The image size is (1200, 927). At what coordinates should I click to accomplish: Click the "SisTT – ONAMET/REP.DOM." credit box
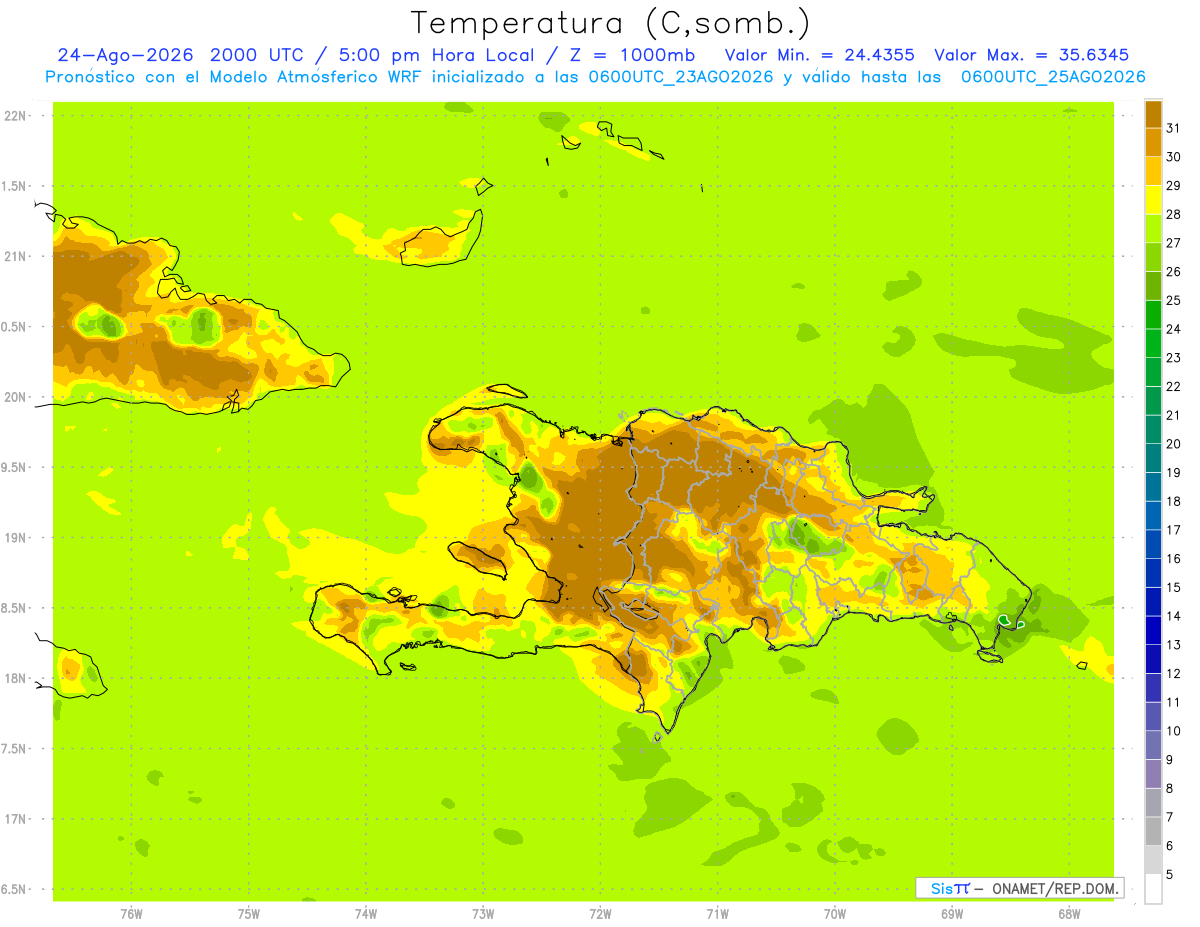1019,888
